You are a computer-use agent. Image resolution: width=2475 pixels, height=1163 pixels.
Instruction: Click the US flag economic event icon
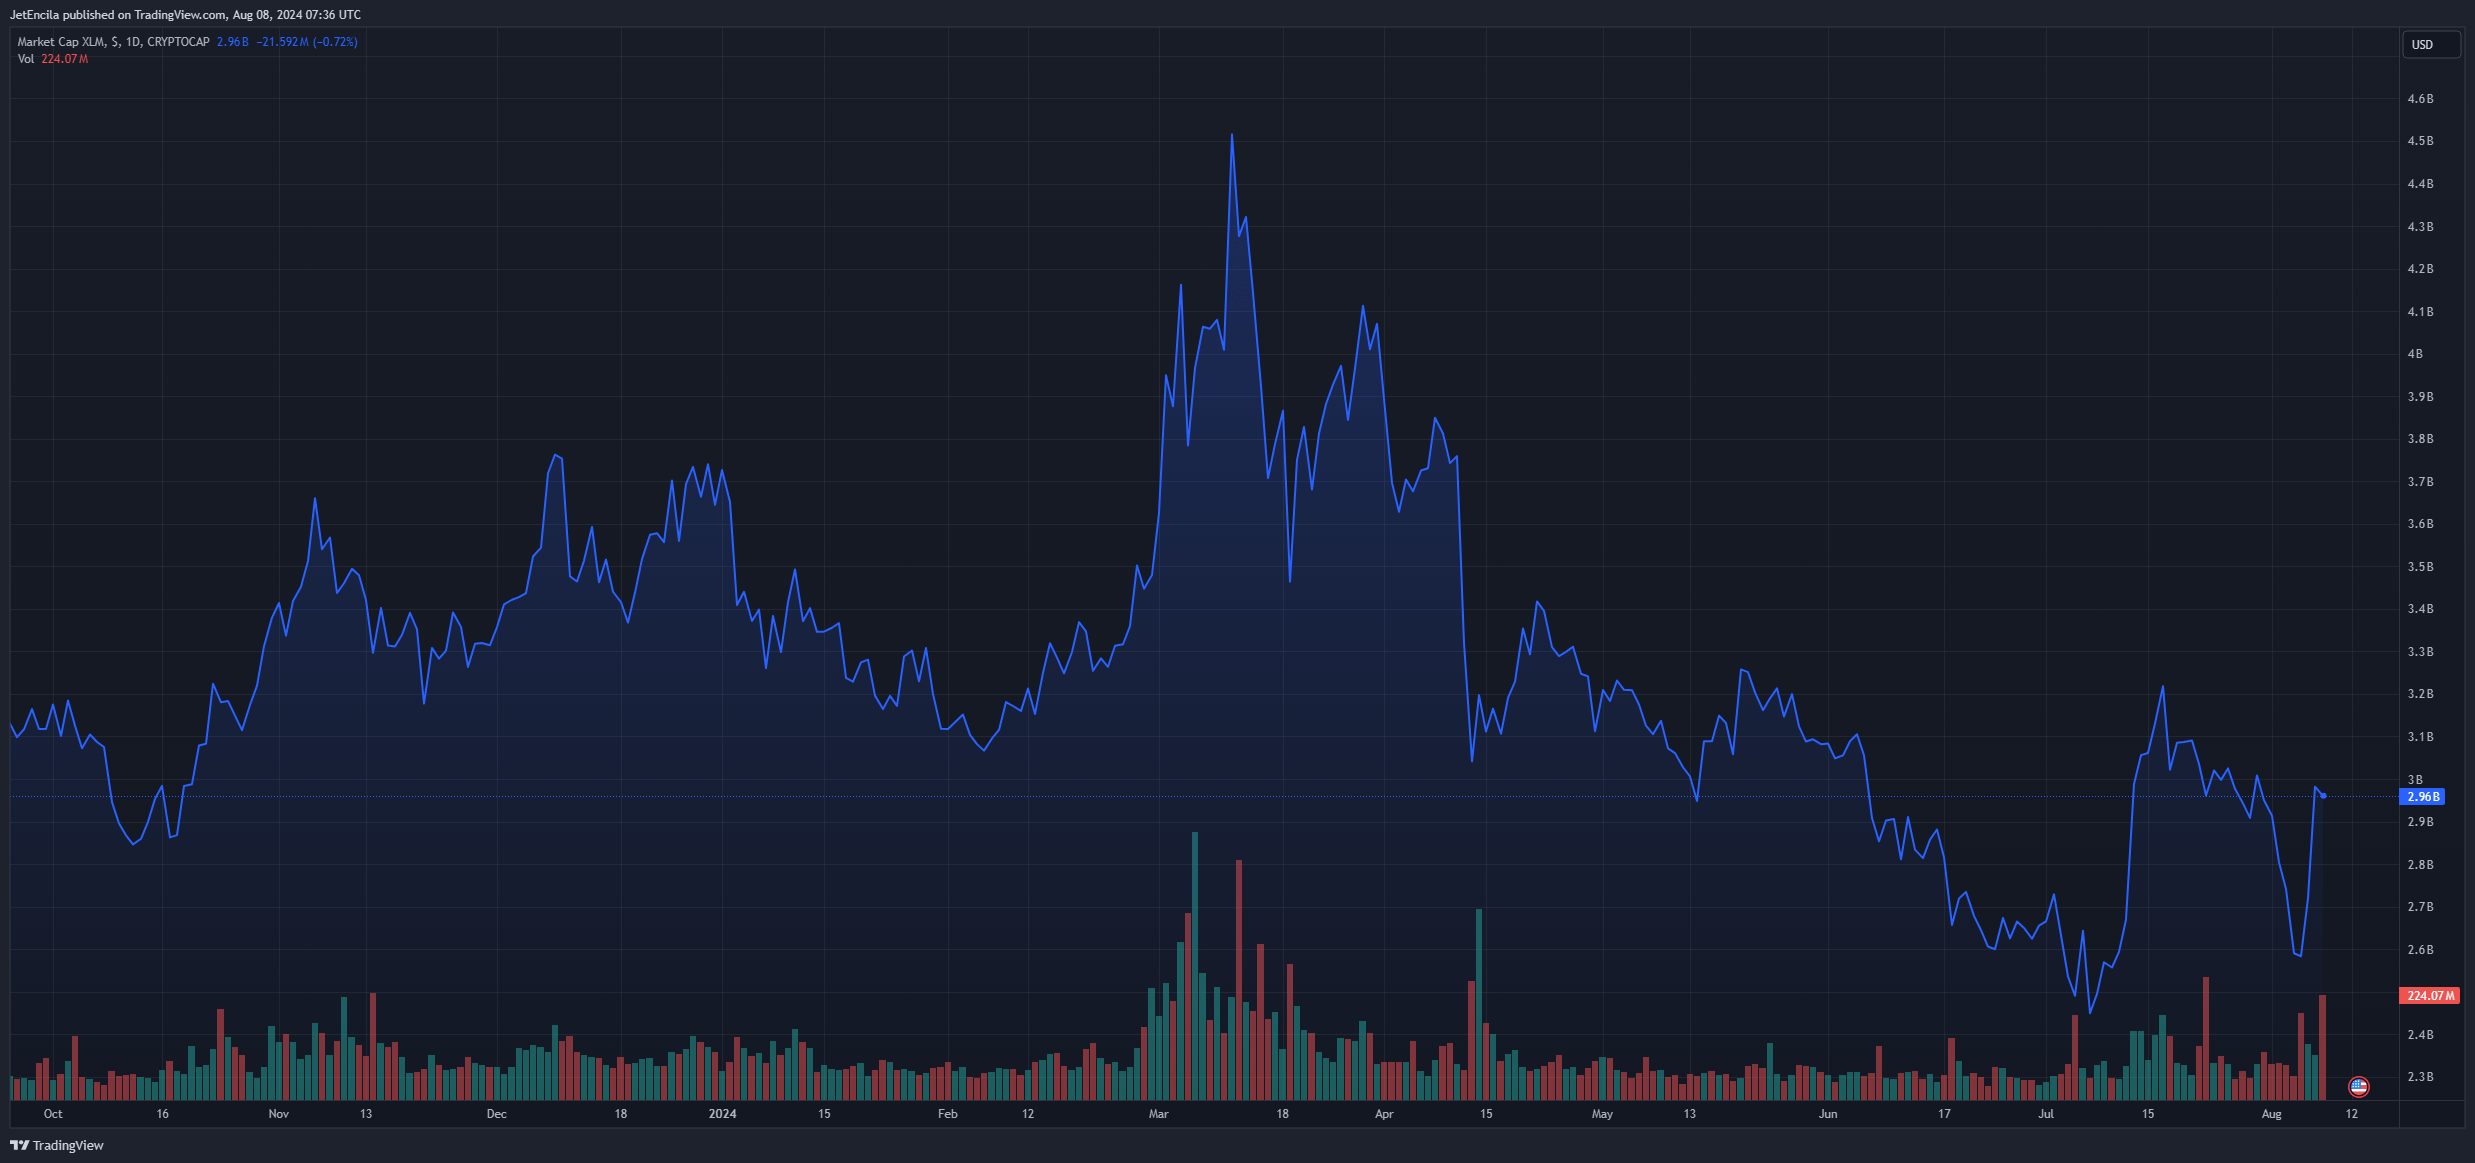click(x=2358, y=1086)
